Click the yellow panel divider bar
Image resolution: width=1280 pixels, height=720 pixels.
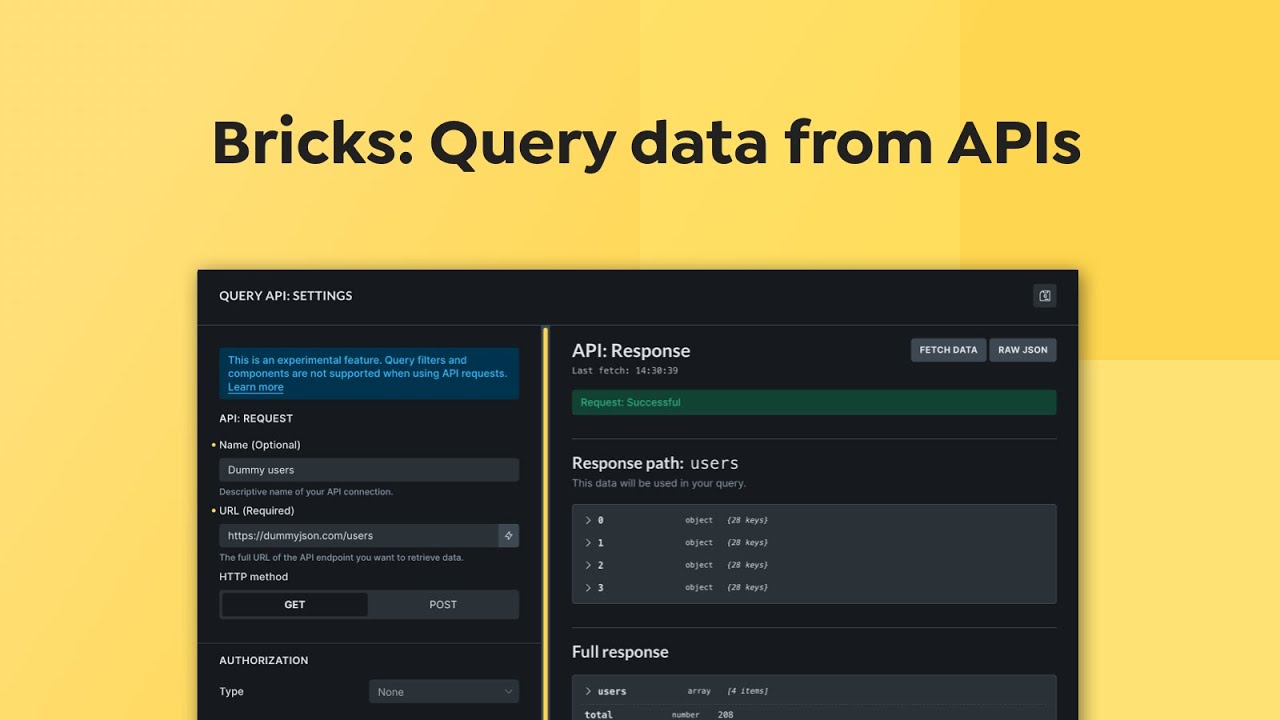(x=545, y=520)
